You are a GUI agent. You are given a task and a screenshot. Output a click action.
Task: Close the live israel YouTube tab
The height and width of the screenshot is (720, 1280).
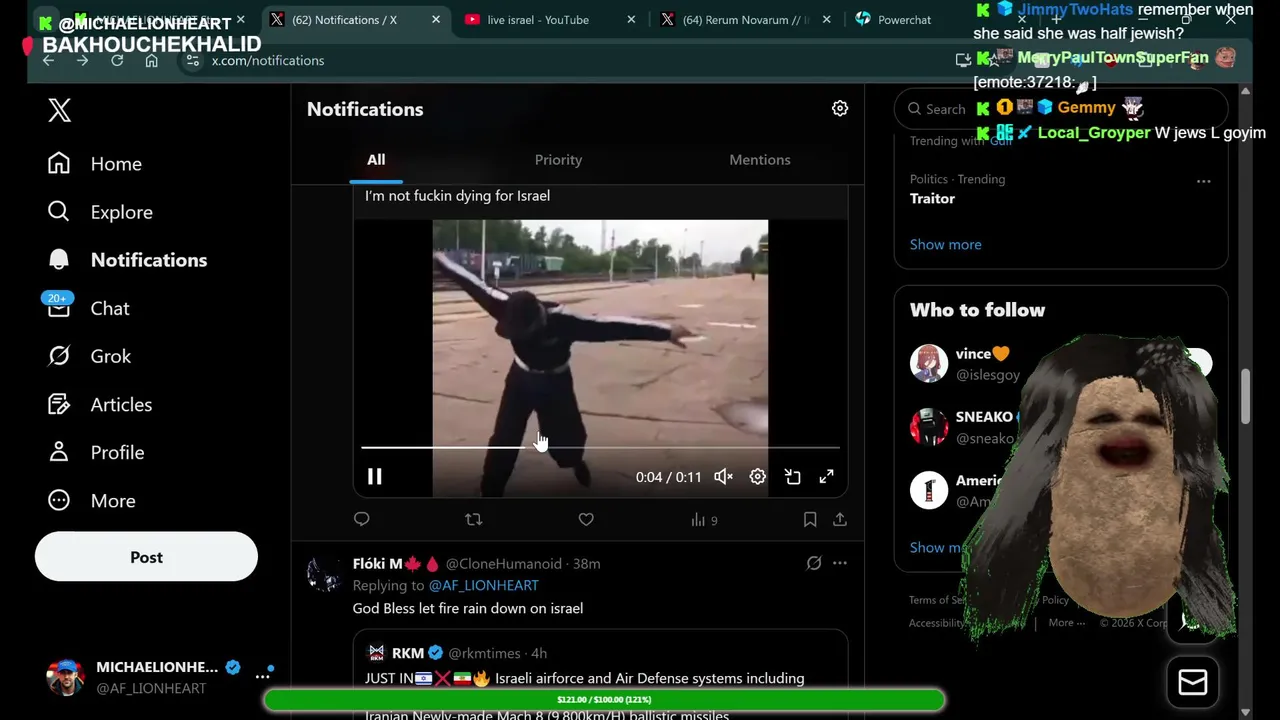coord(631,19)
